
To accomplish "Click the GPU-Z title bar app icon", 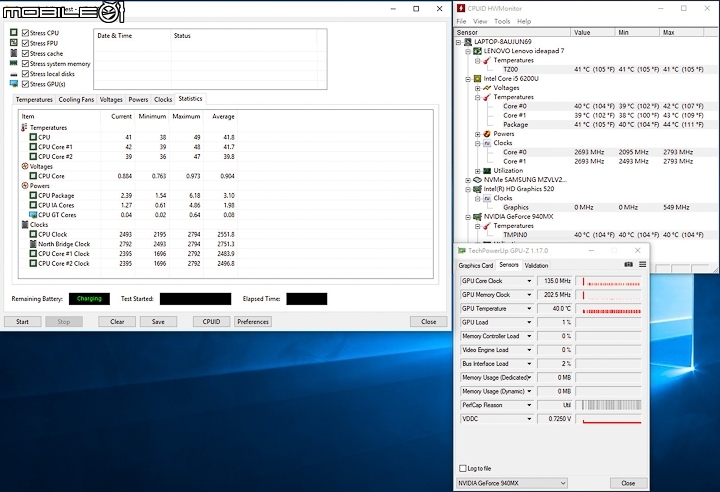I will 462,250.
